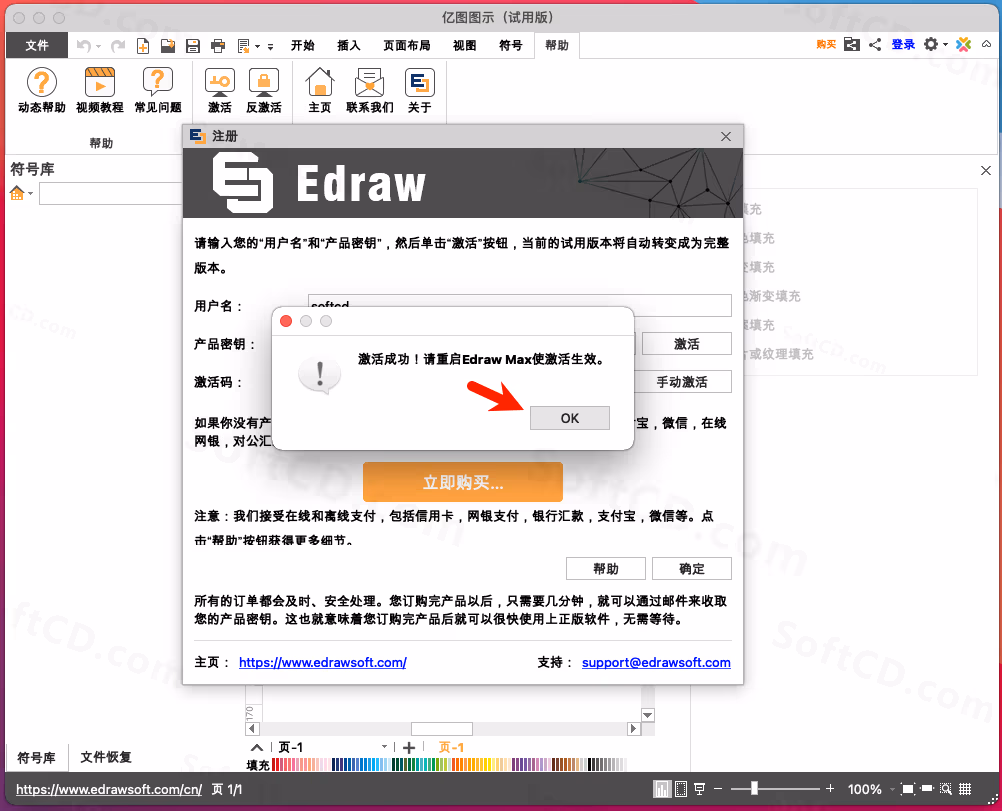The height and width of the screenshot is (811, 1002).
Task: Open the 动态帮助 dynamic help icon
Action: coord(42,90)
